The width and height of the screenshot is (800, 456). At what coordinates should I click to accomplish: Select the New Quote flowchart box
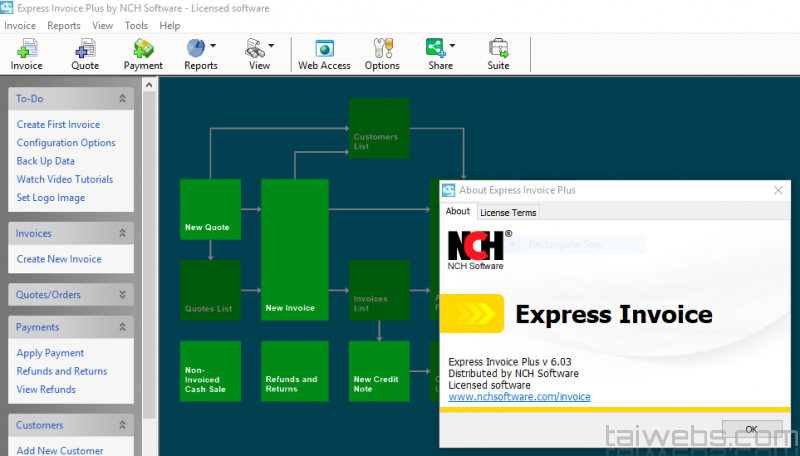click(210, 210)
